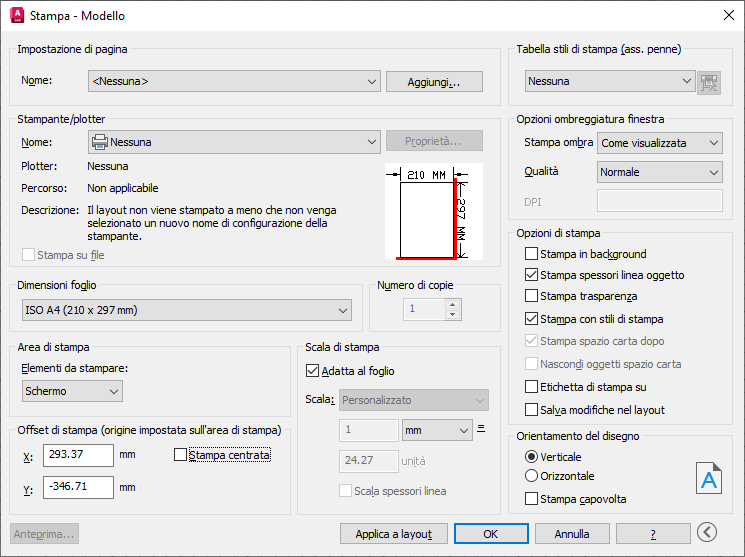Click the plot style table editor icon
The height and width of the screenshot is (557, 745).
[x=710, y=82]
